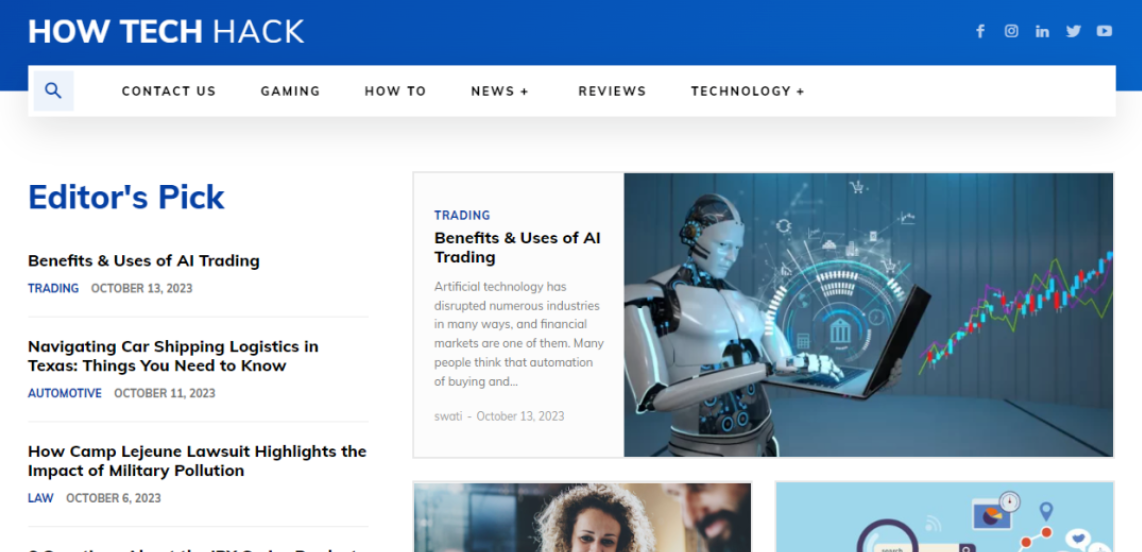Open the Facebook social icon
Screen dimensions: 1142x552
tap(980, 31)
